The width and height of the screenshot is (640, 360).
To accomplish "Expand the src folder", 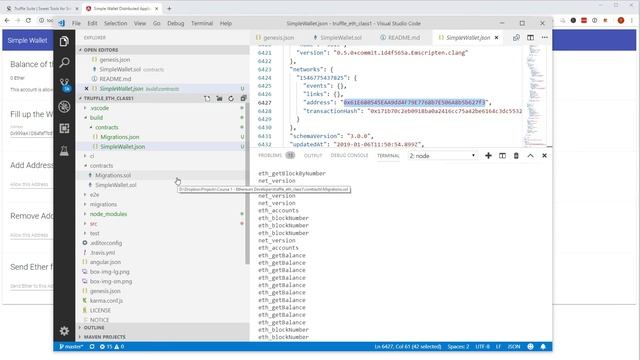I will tap(93, 224).
